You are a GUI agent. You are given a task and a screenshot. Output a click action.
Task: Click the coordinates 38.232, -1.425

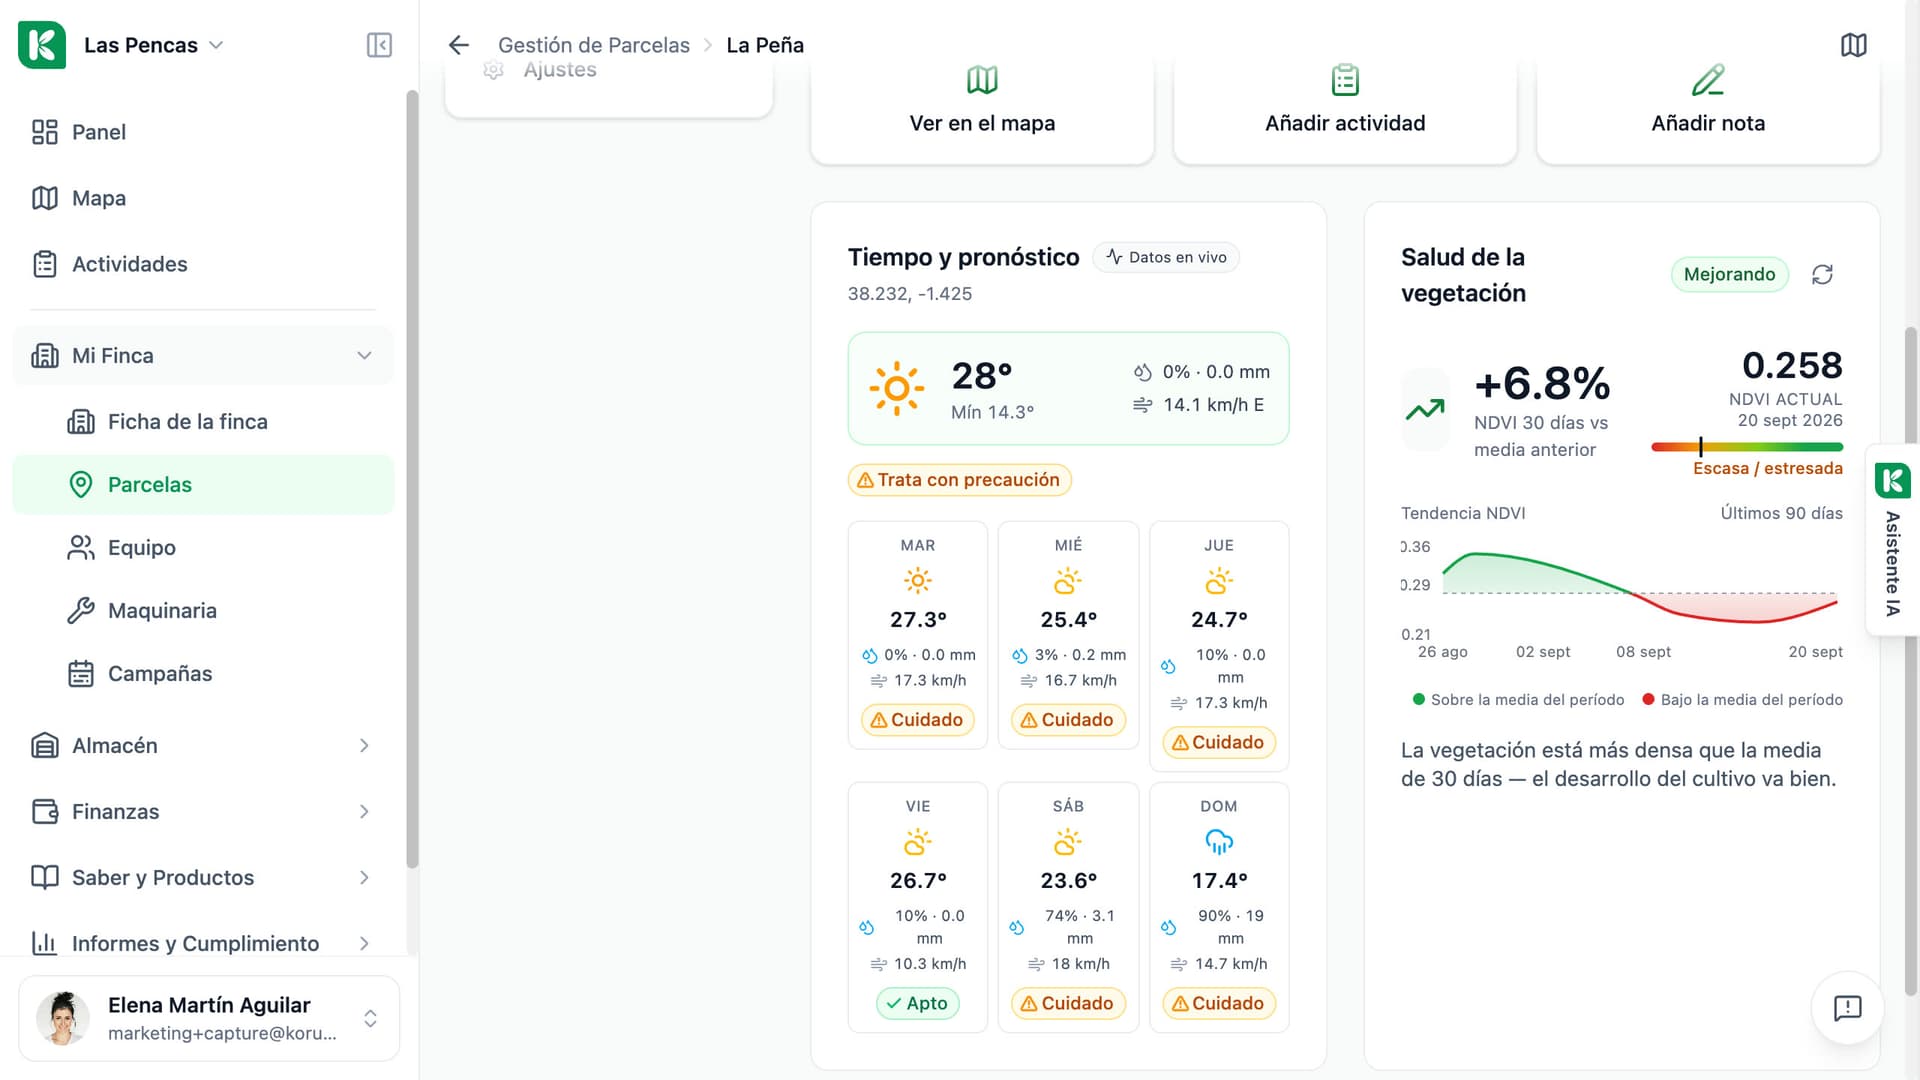coord(909,293)
